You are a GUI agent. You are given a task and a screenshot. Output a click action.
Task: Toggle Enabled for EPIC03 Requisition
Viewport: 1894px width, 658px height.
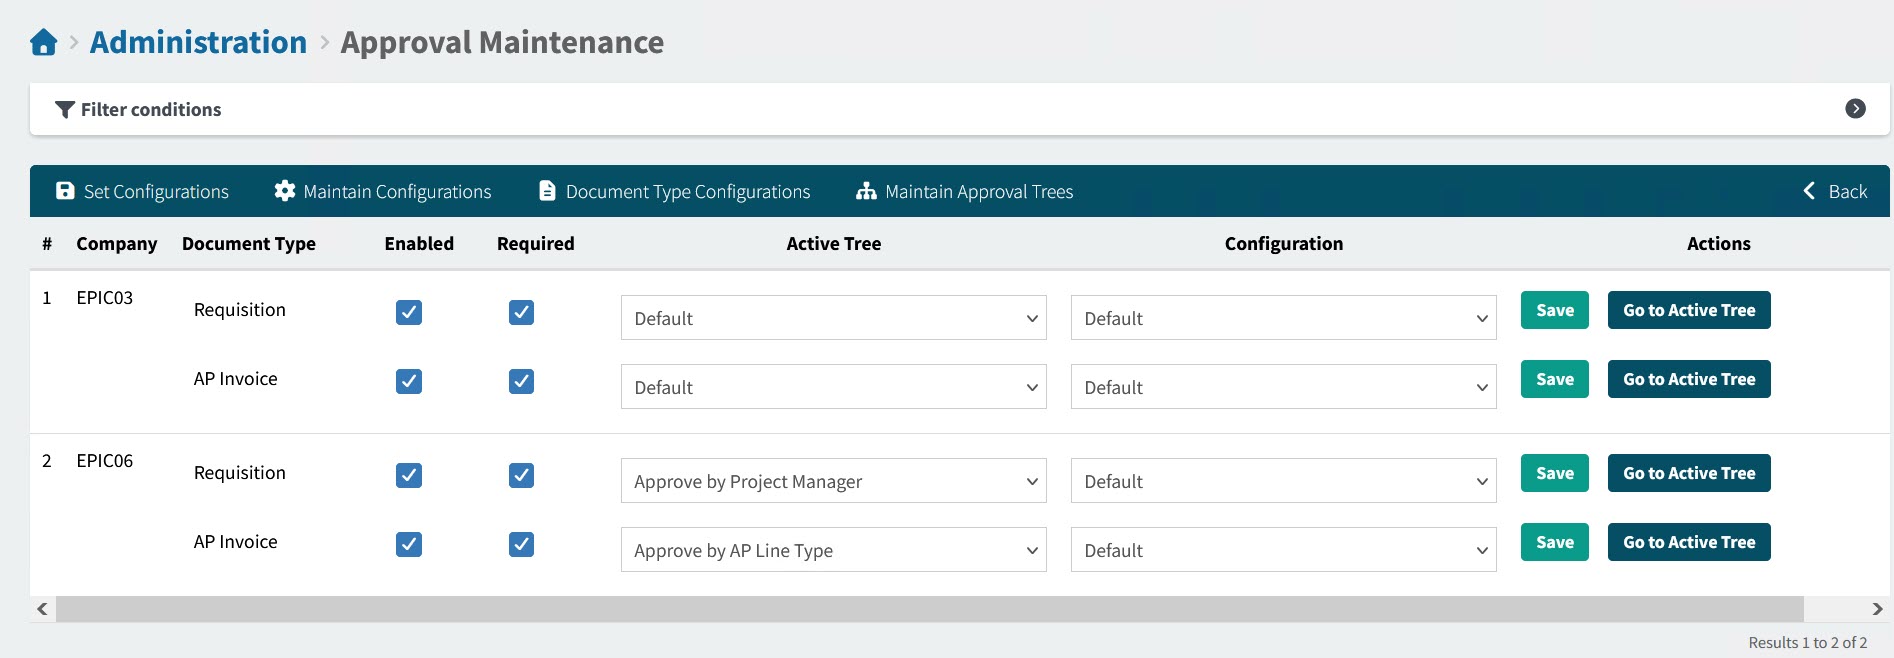(409, 312)
